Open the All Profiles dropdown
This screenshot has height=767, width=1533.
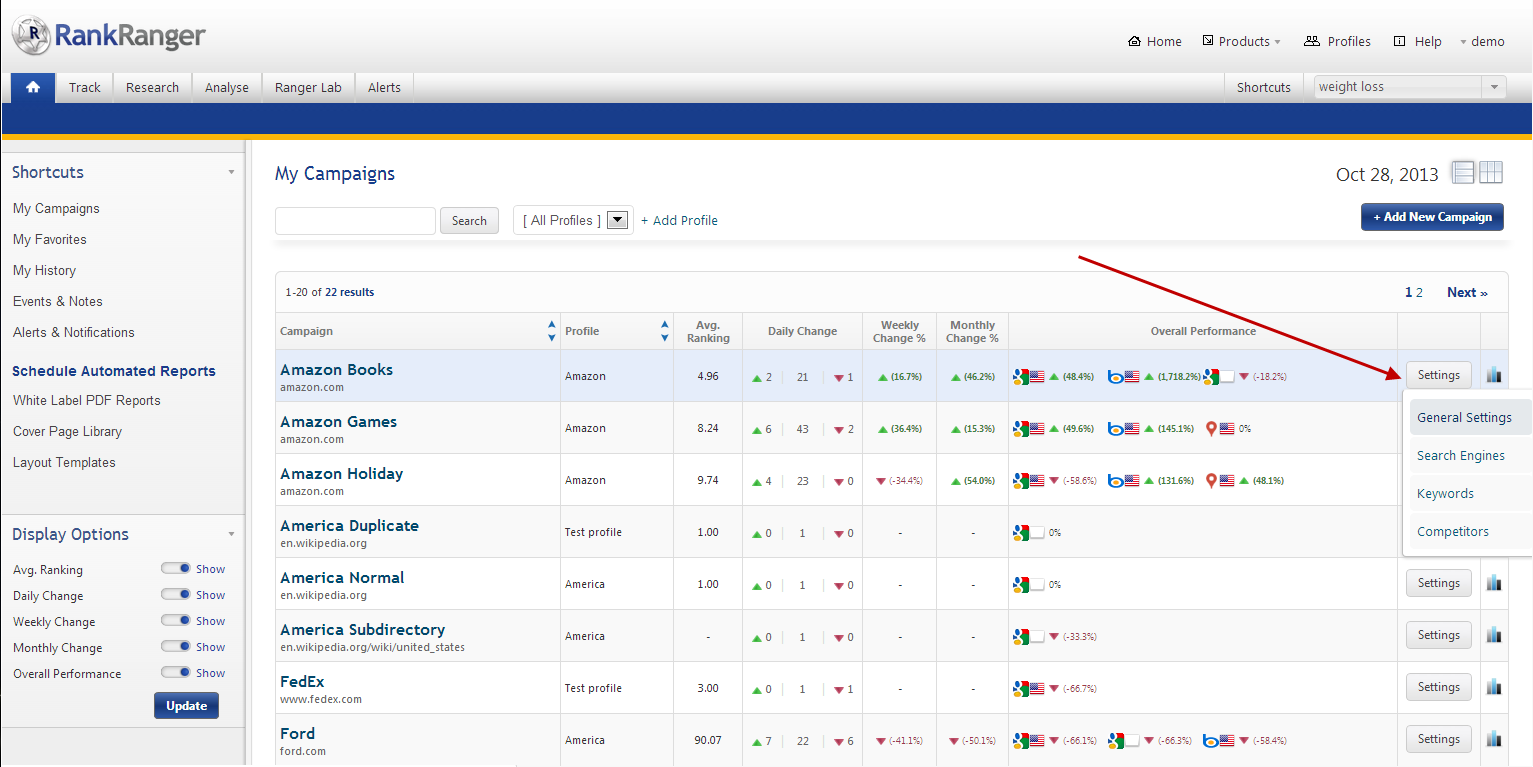pos(618,221)
